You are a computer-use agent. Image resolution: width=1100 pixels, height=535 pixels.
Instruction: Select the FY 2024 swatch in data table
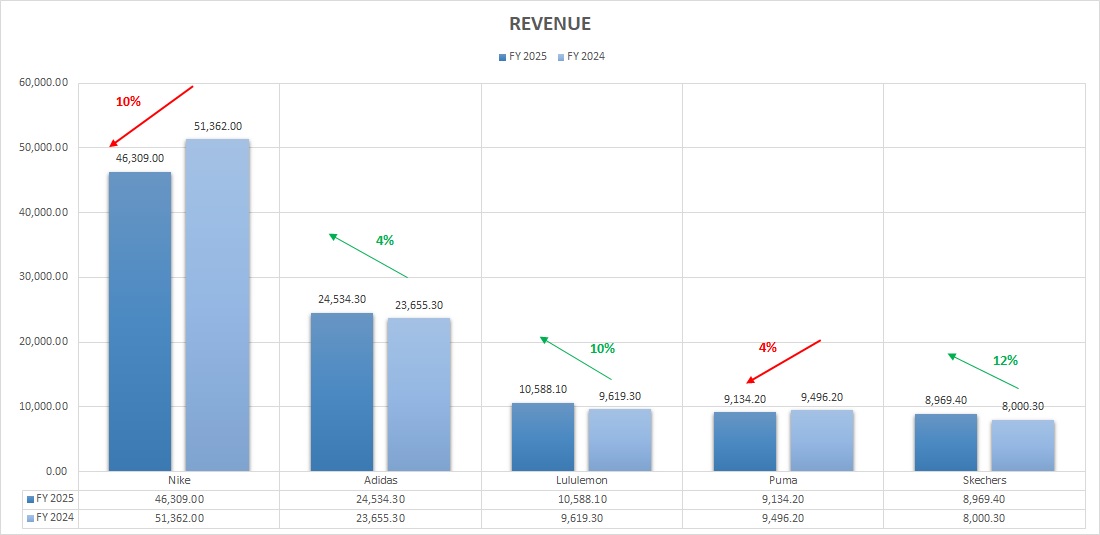[x=30, y=518]
